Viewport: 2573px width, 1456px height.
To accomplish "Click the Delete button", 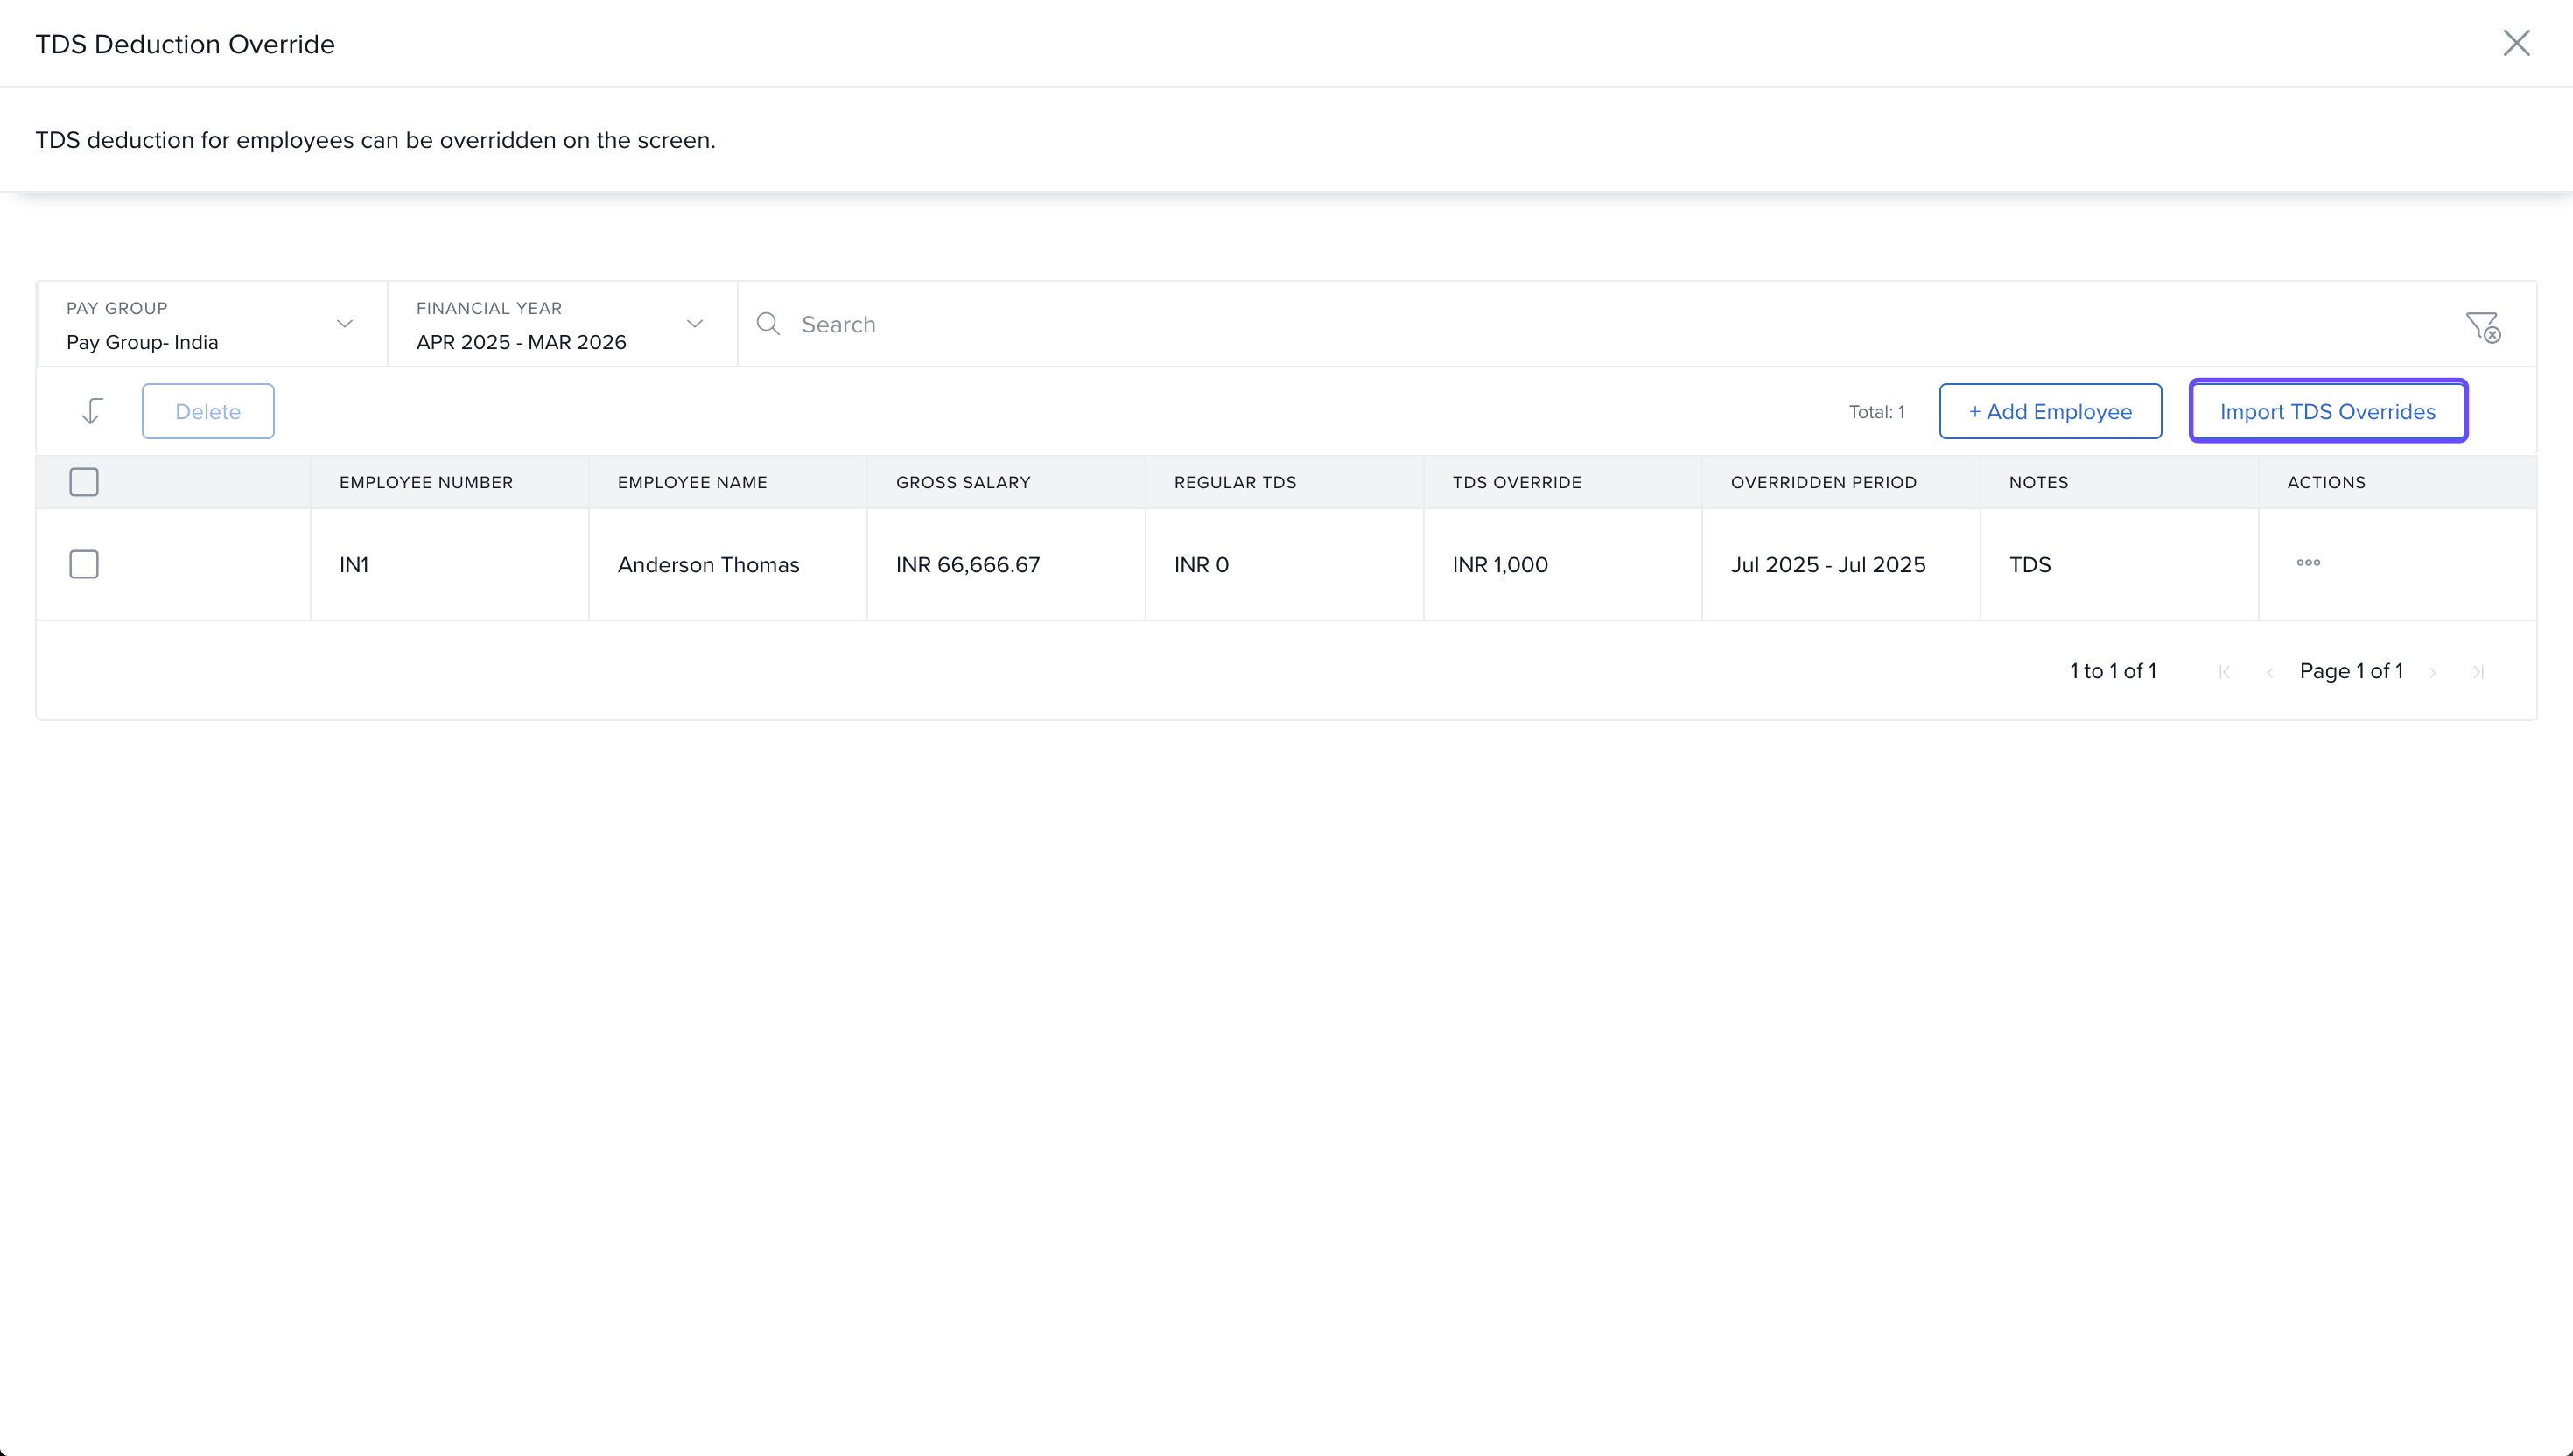I will coord(208,411).
